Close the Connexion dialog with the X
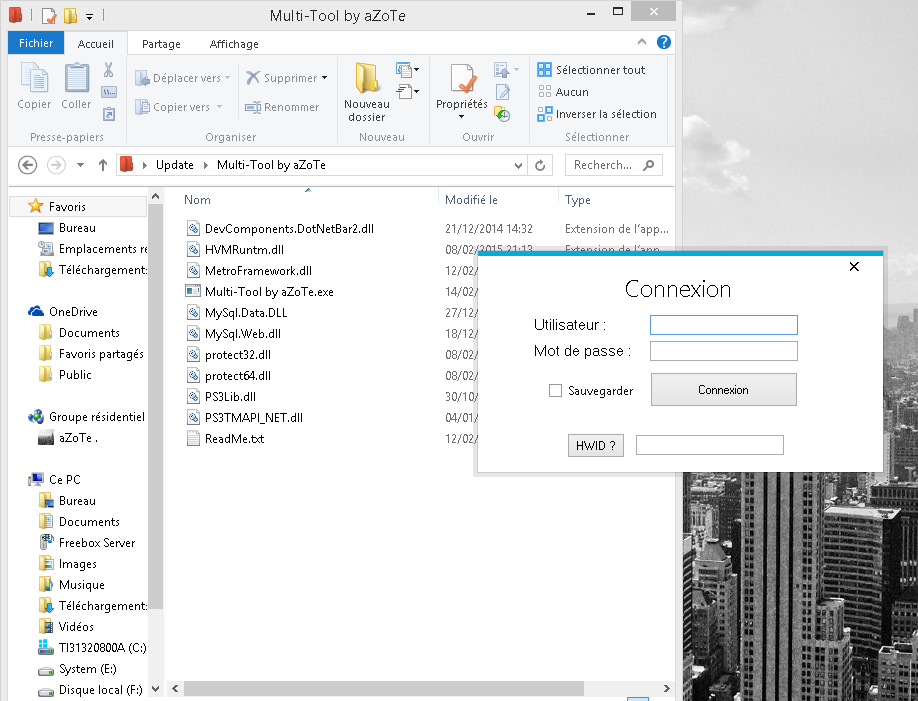Screen dimensions: 918x701 tap(854, 266)
